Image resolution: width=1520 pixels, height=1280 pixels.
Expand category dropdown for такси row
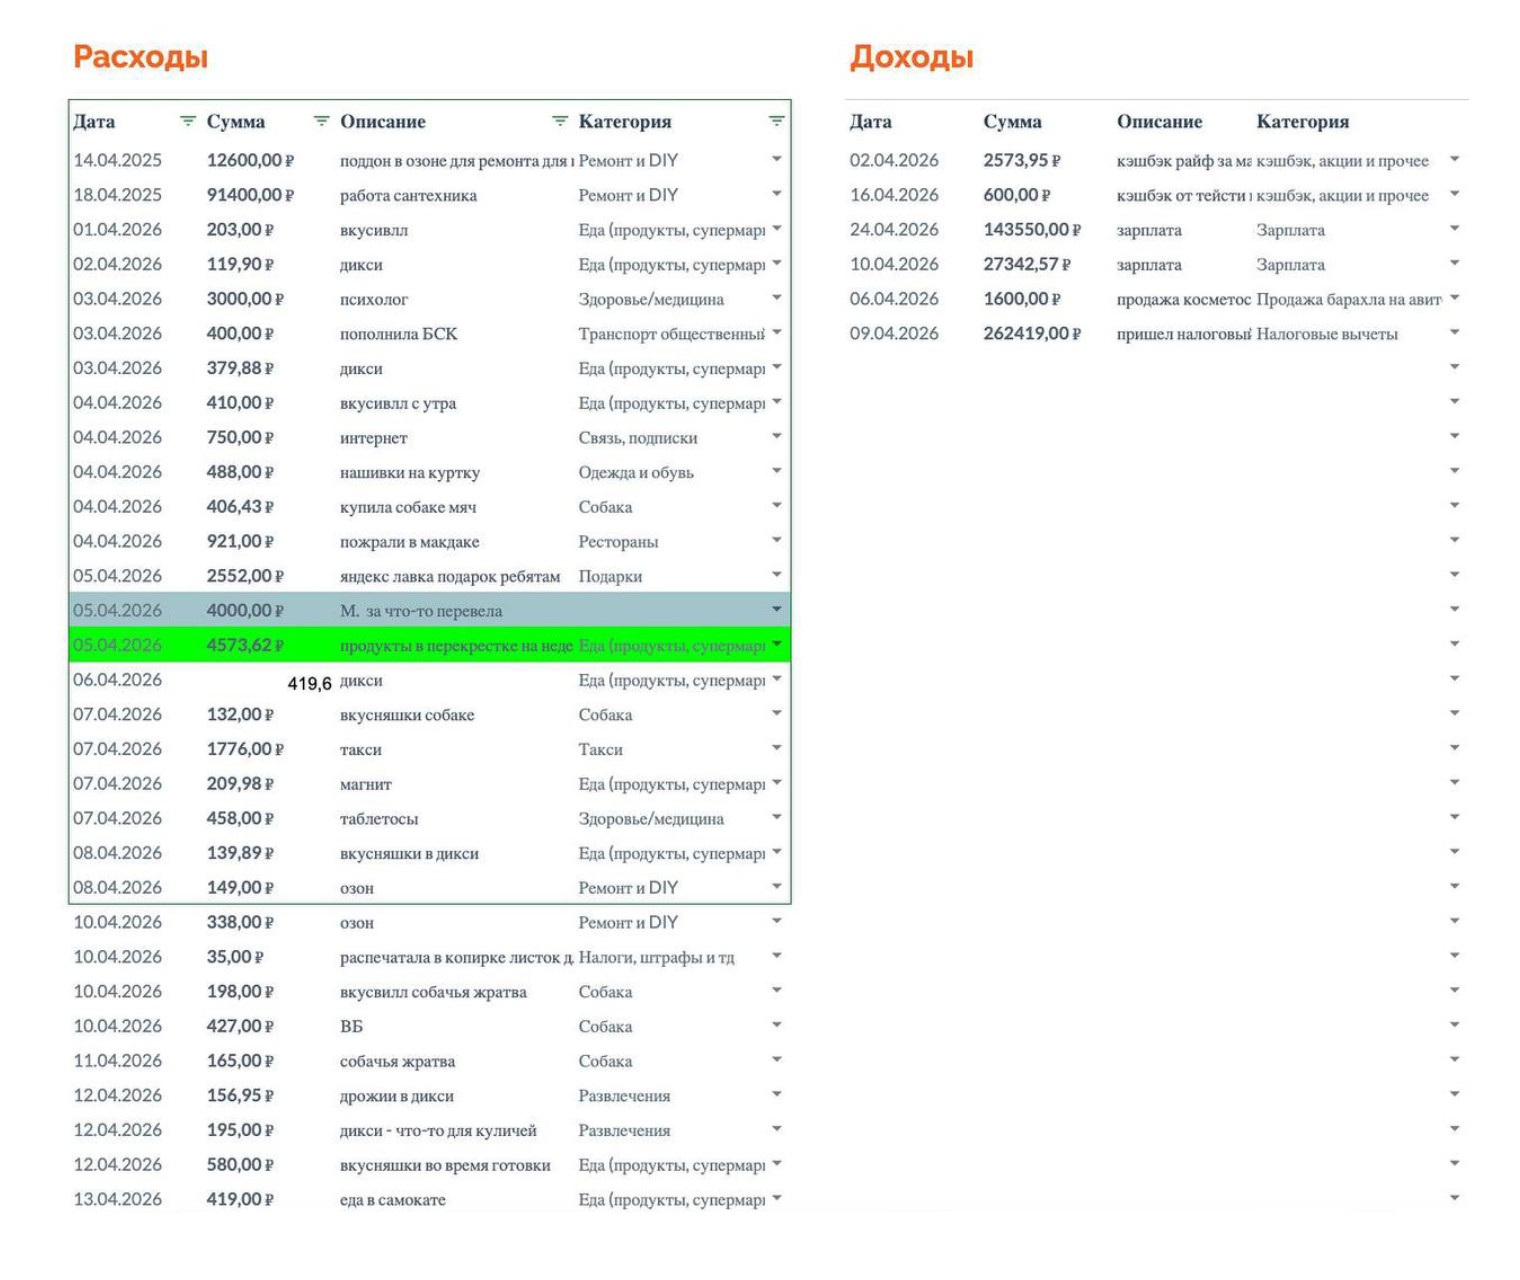point(777,748)
